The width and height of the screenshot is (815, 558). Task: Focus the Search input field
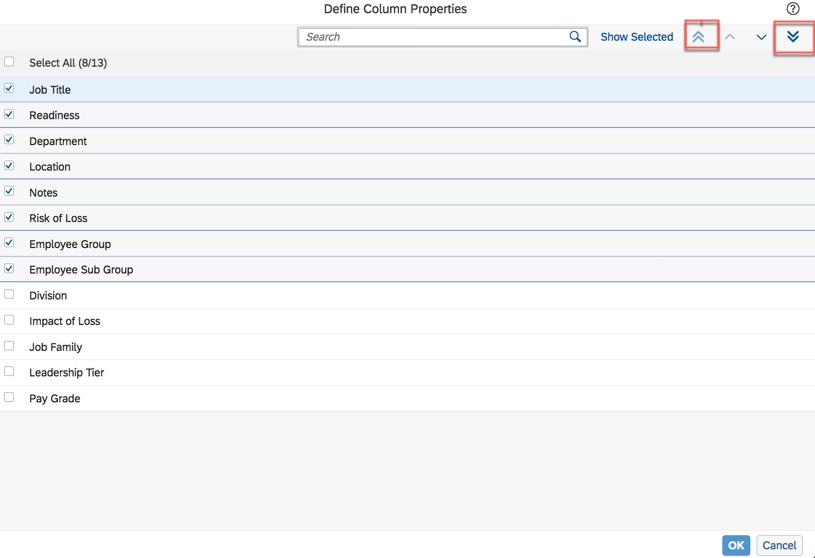coord(434,37)
